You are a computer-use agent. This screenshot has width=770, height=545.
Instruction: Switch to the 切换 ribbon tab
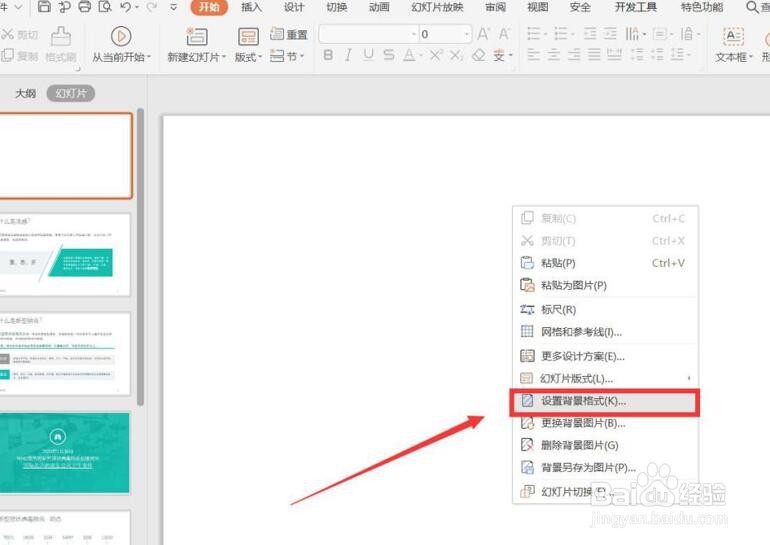336,7
